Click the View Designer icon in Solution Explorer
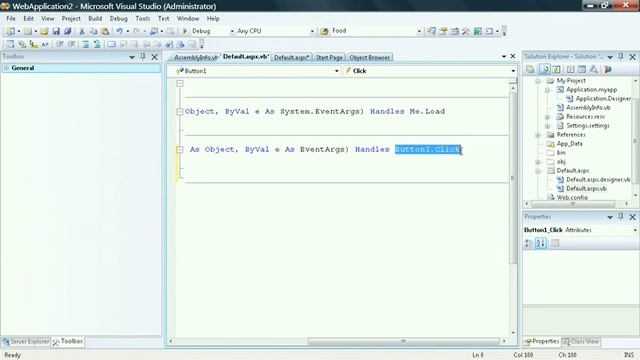The height and width of the screenshot is (360, 640). pos(582,69)
